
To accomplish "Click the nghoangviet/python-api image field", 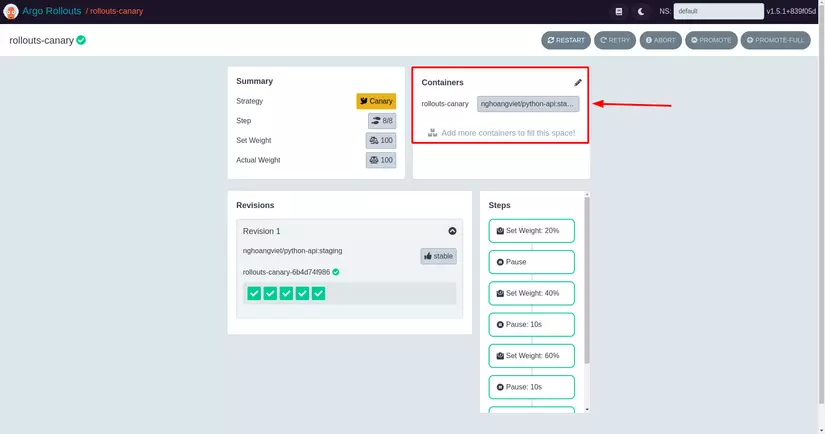I will point(528,104).
